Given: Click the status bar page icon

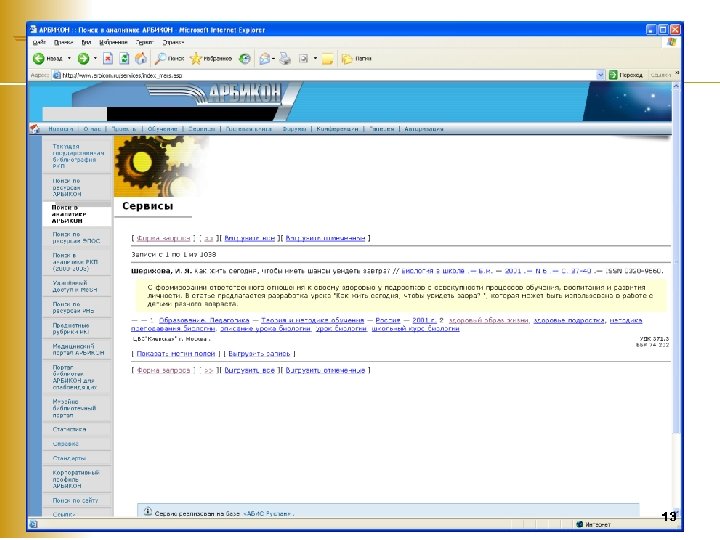Looking at the screenshot, I should 34,524.
